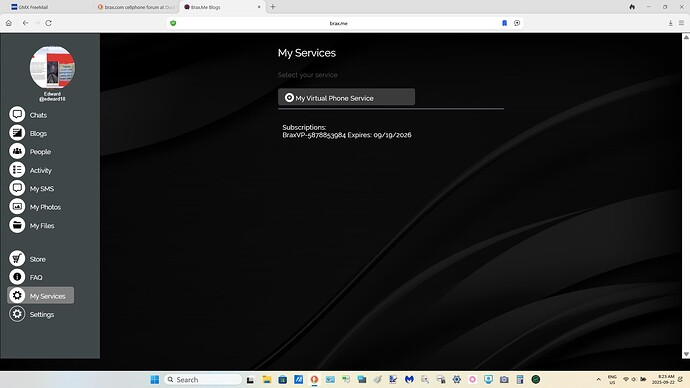The width and height of the screenshot is (690, 388).
Task: Open a new browser tab
Action: [273, 7]
